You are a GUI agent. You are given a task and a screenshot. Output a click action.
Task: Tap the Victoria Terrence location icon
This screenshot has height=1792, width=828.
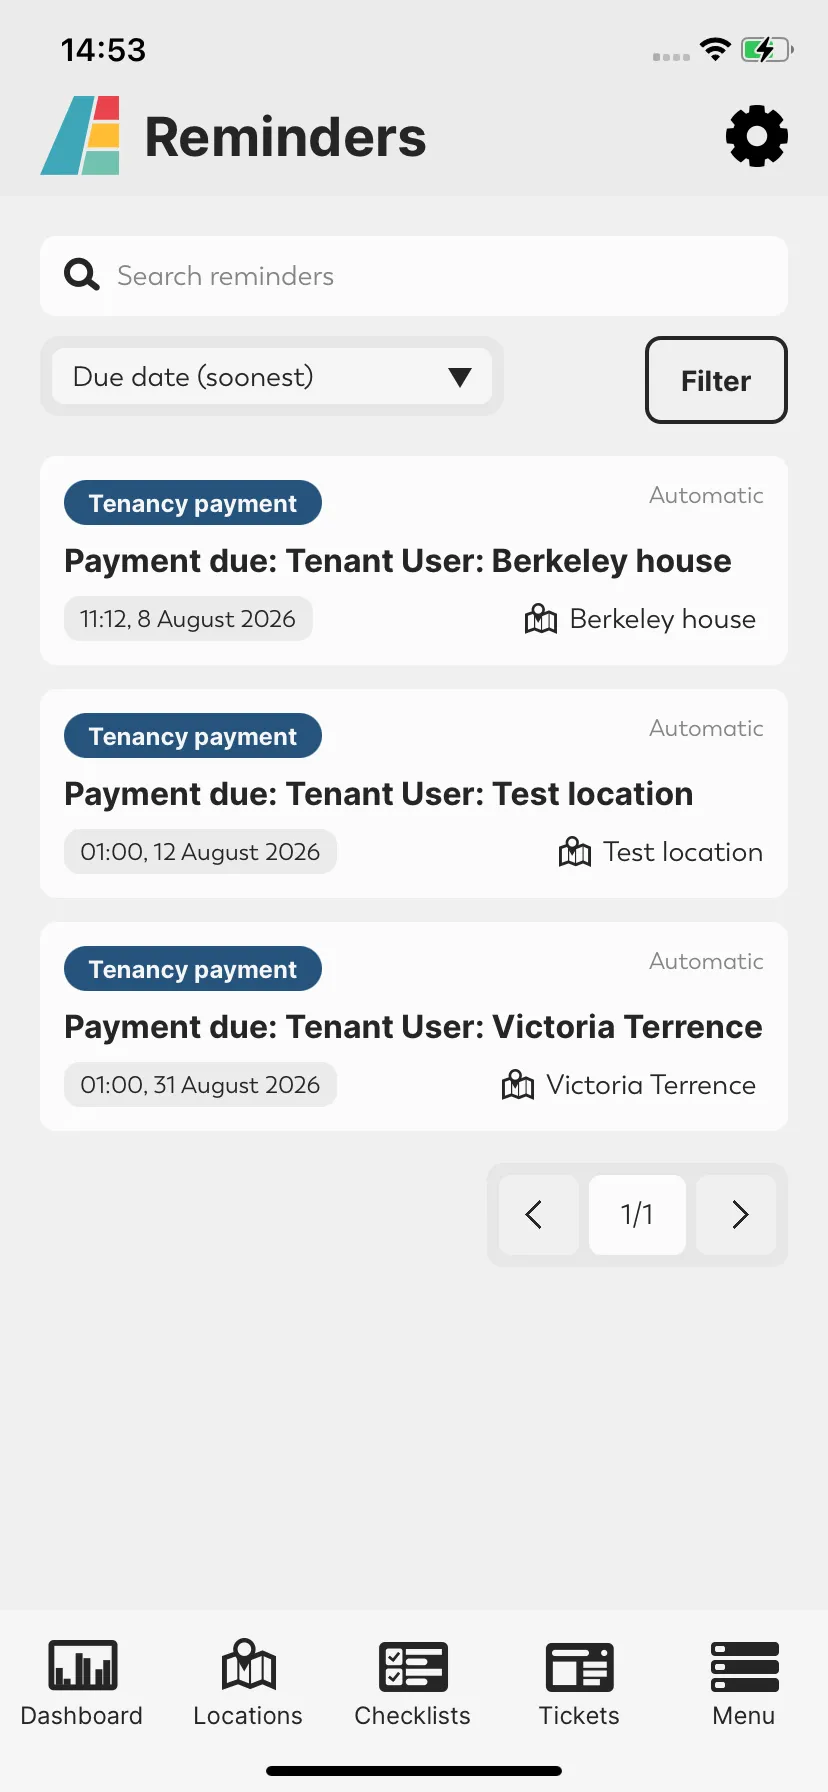pyautogui.click(x=518, y=1085)
